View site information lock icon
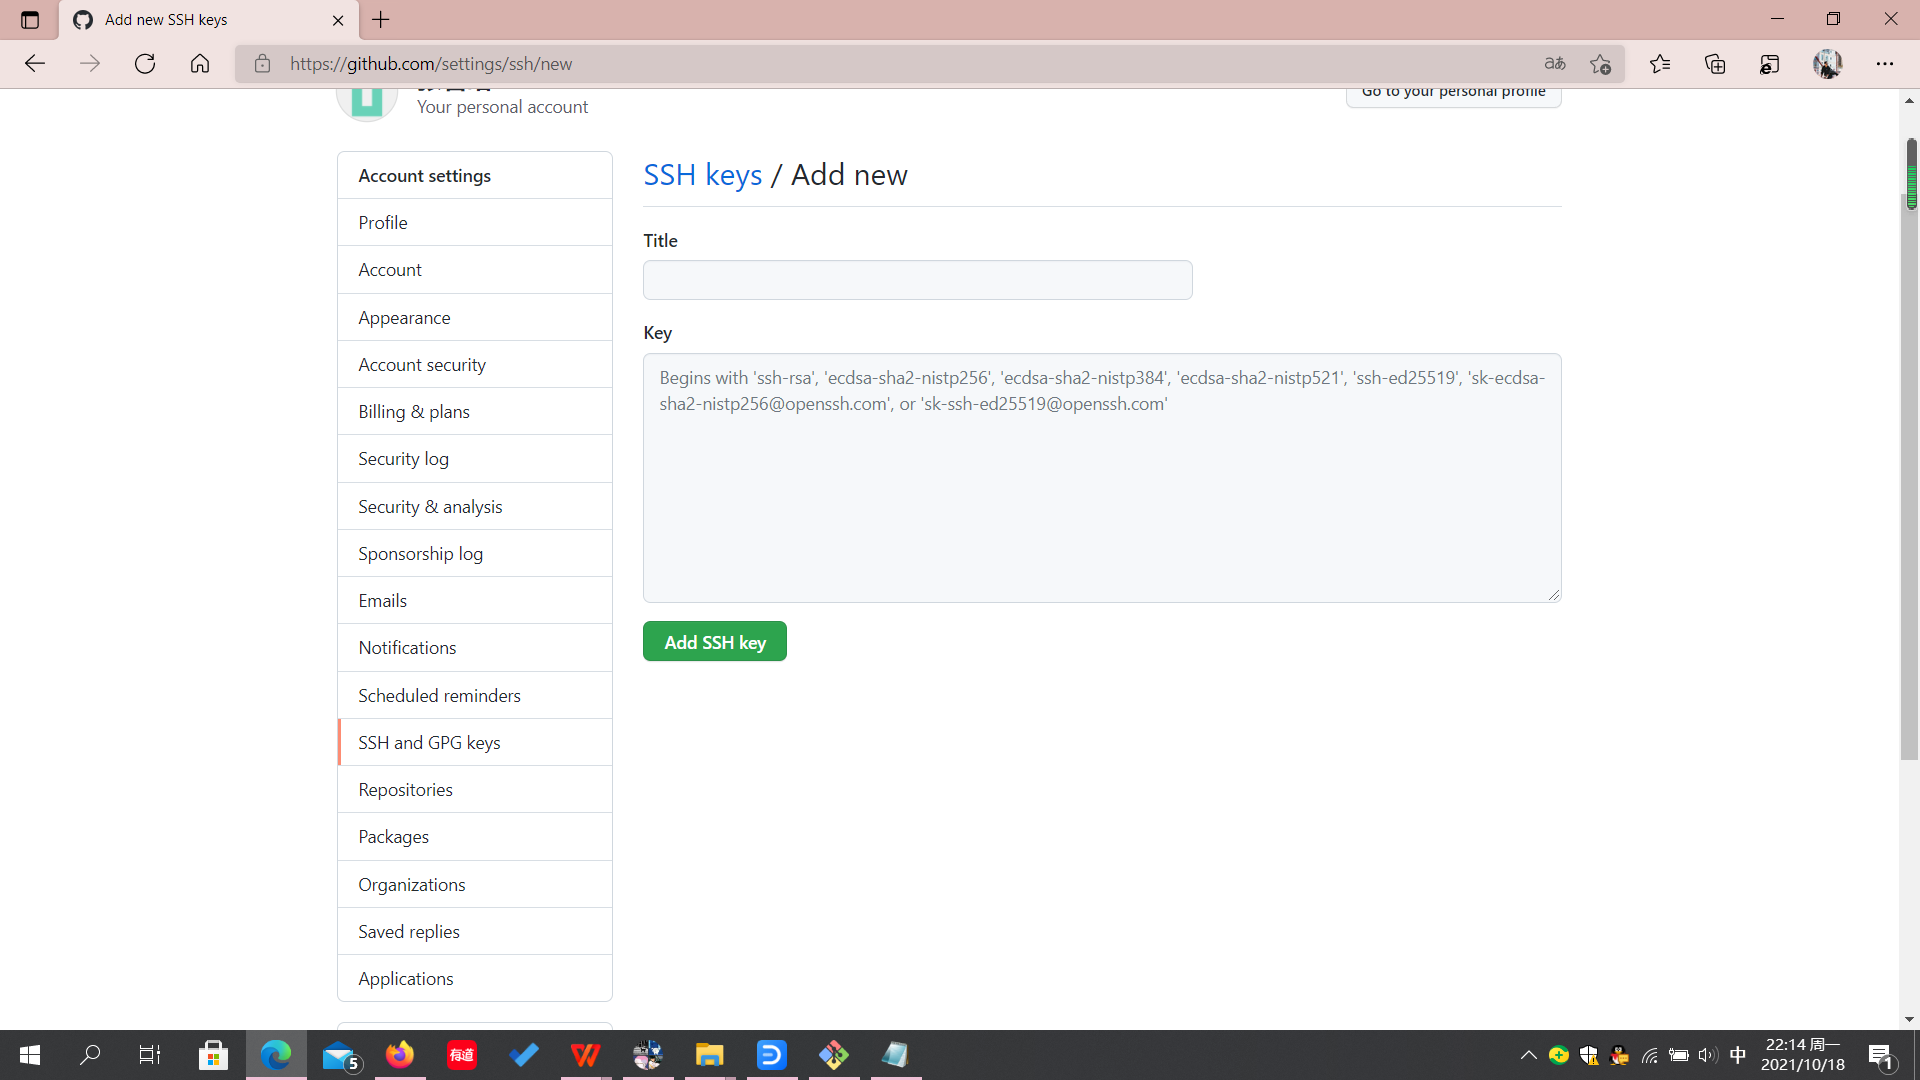Viewport: 1920px width, 1080px height. tap(262, 64)
